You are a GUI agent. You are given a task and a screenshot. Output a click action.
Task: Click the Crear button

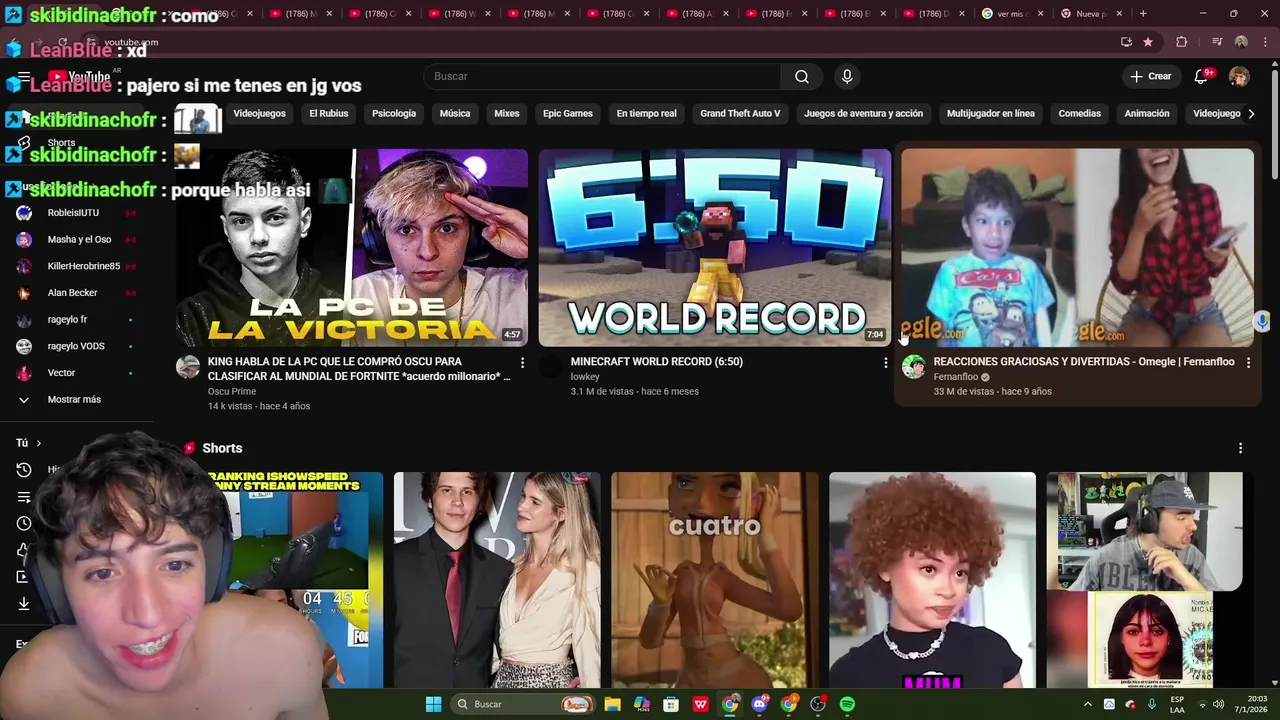(x=1151, y=77)
